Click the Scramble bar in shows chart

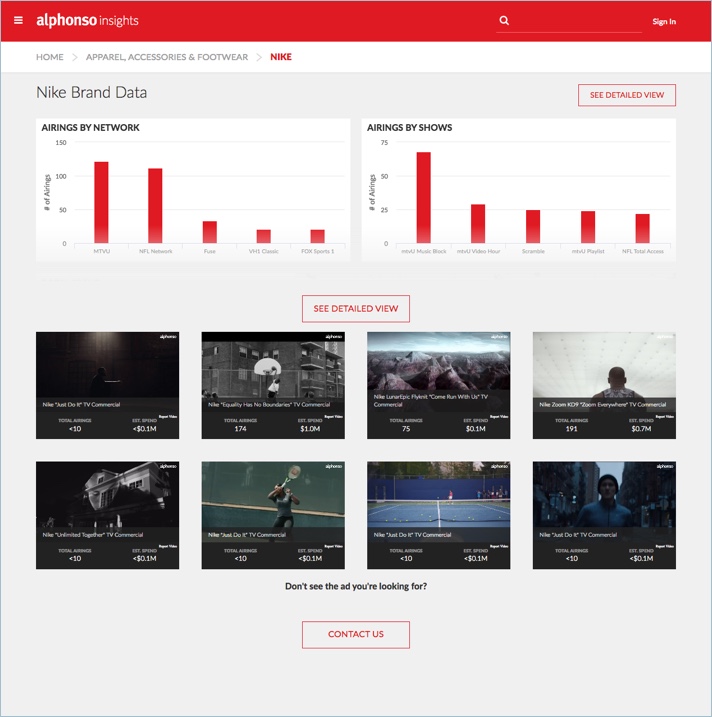[x=533, y=226]
